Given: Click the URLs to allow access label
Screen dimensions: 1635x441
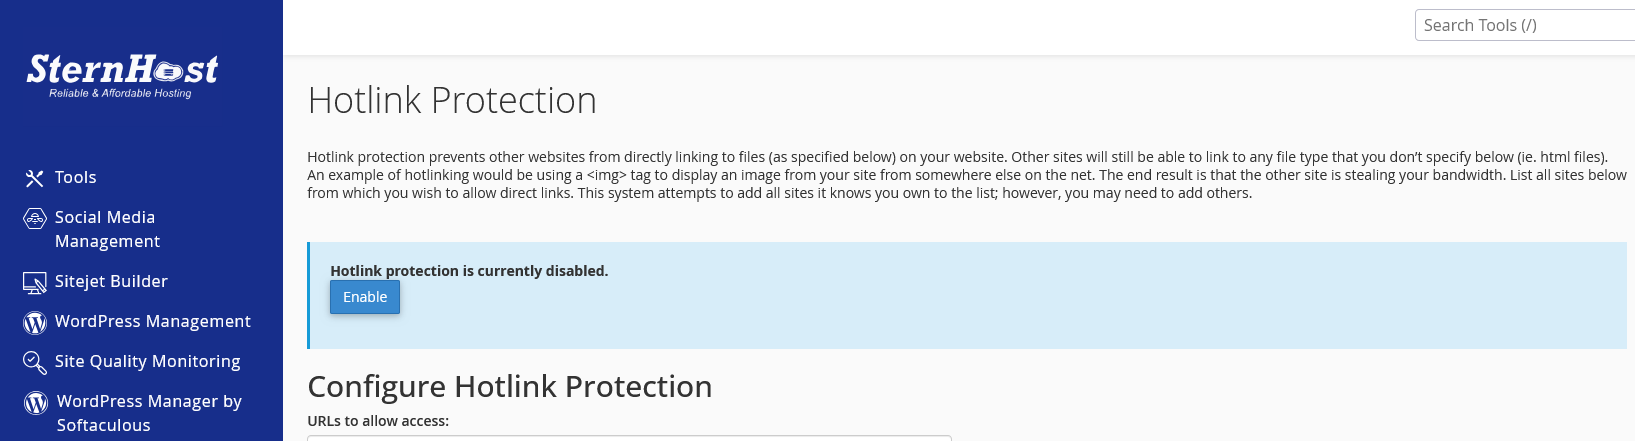Looking at the screenshot, I should [378, 421].
